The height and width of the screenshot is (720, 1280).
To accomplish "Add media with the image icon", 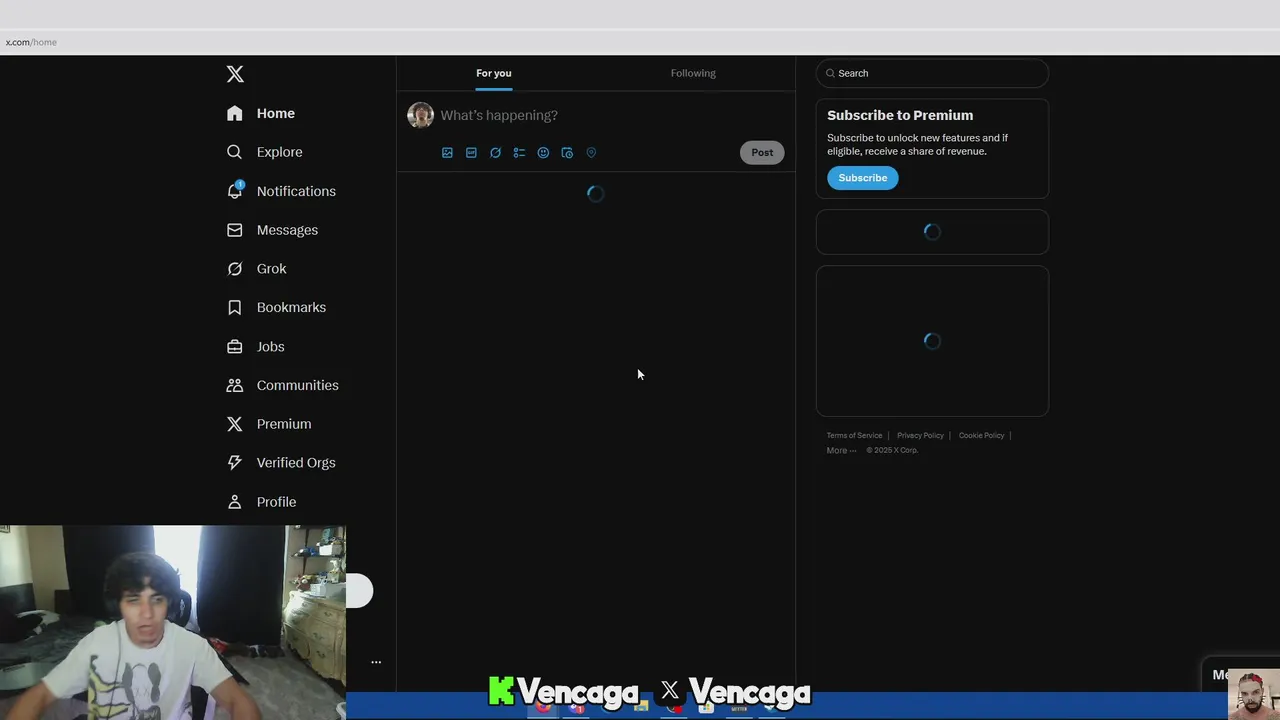I will point(447,153).
